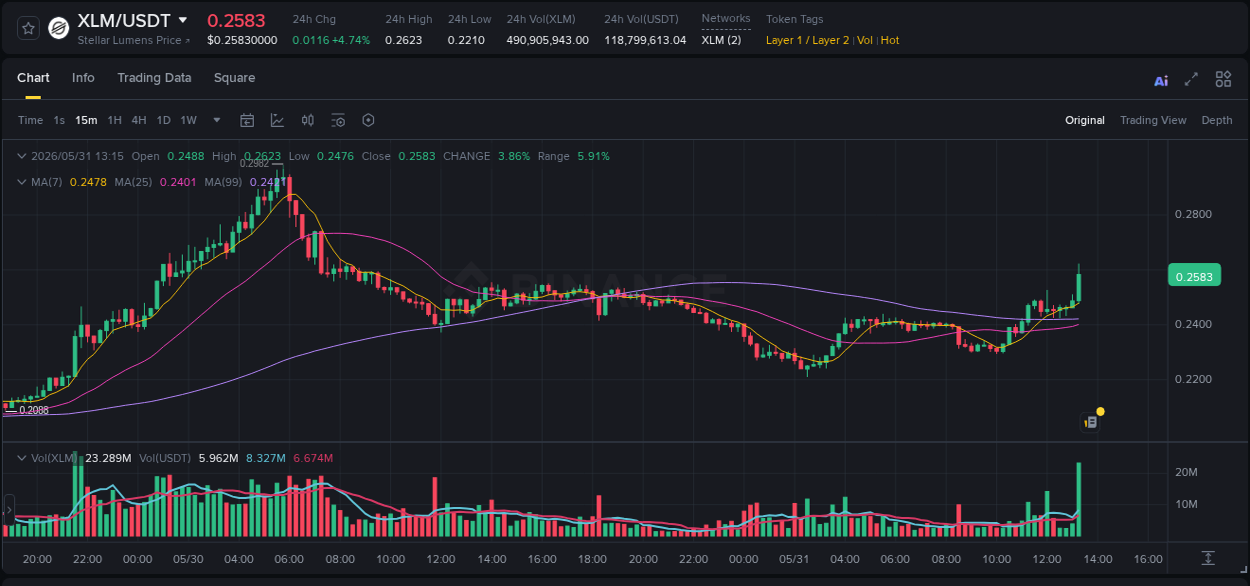This screenshot has width=1250, height=586.
Task: Switch to Trading View chart
Action: pyautogui.click(x=1153, y=120)
